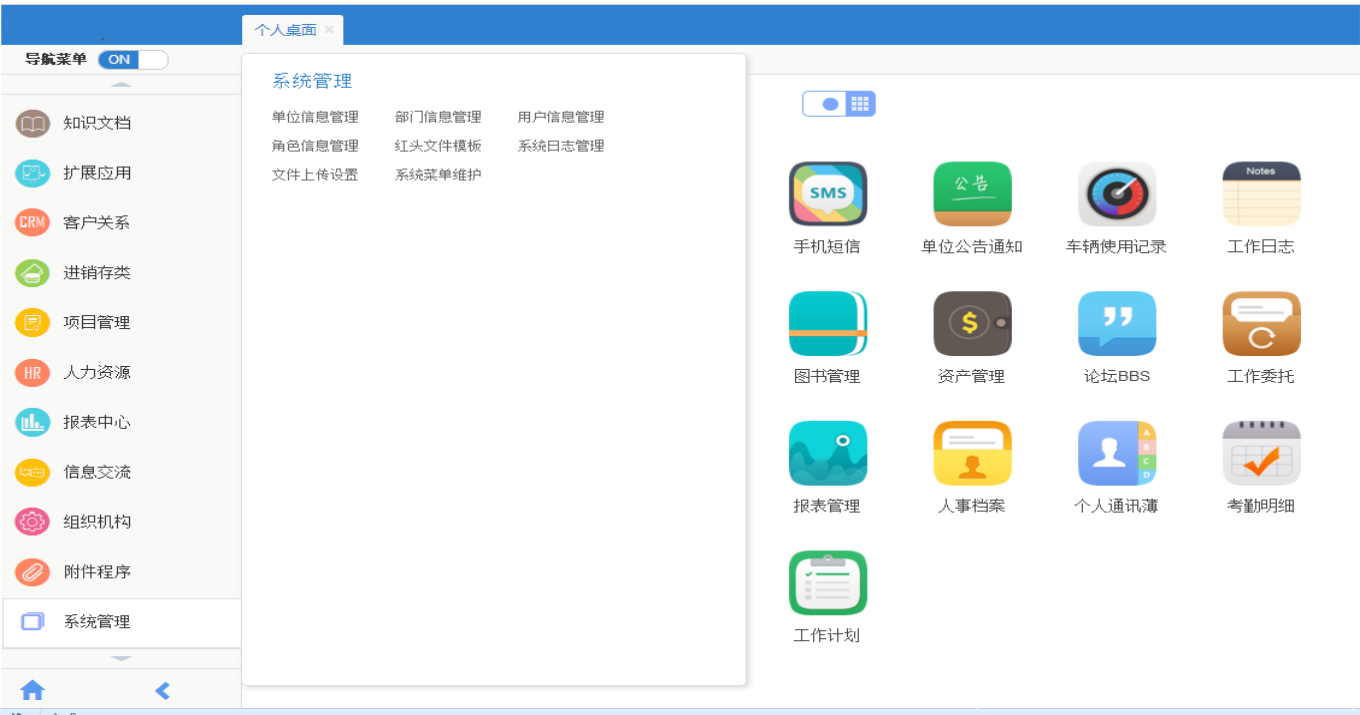This screenshot has height=715, width=1360.
Task: Open 部门信息管理 link
Action: 438,117
